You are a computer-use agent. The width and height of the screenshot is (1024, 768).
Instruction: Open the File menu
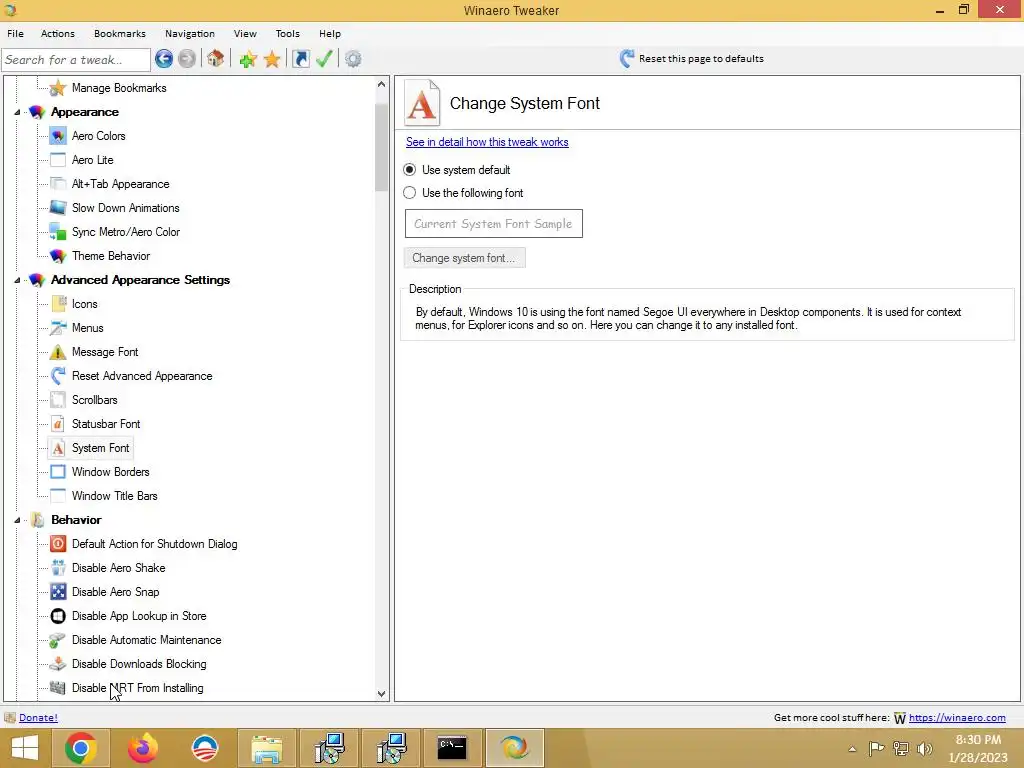point(16,33)
